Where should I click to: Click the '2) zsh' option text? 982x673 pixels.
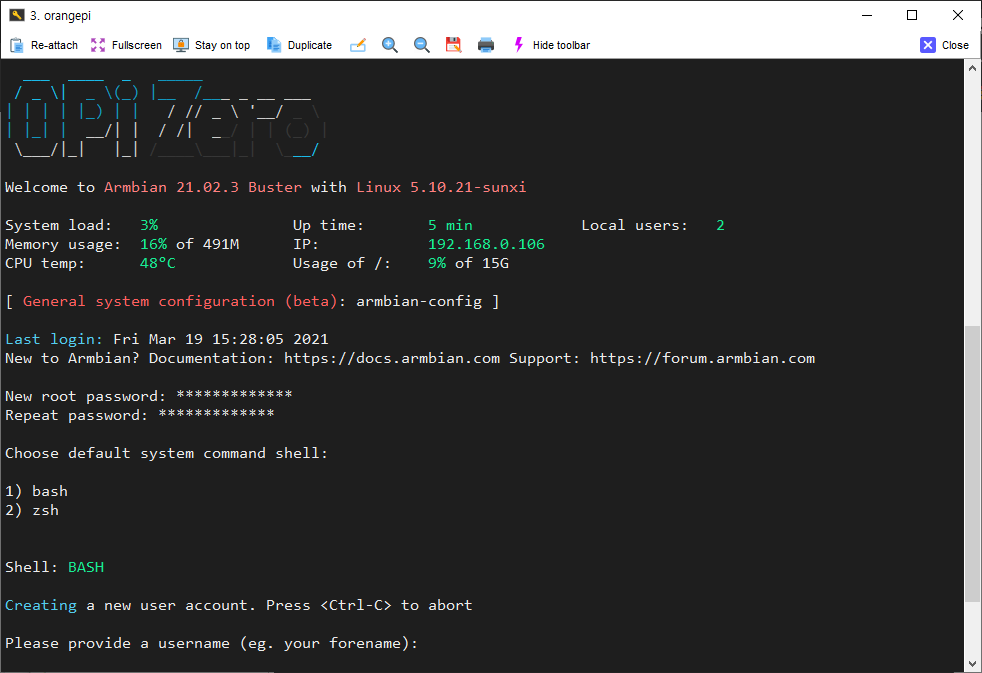point(32,511)
